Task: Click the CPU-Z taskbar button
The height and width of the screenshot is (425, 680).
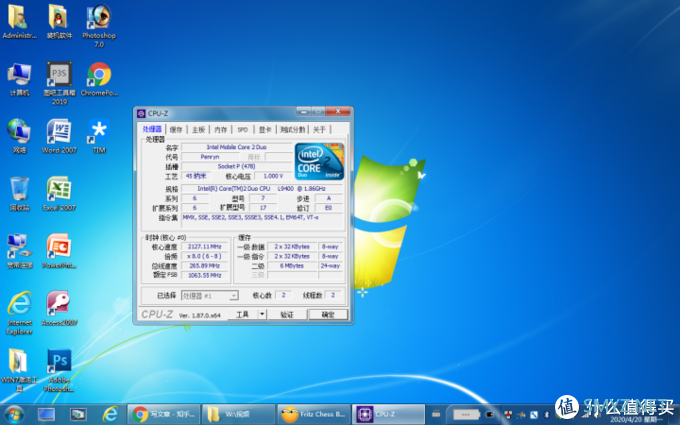Action: (x=388, y=415)
